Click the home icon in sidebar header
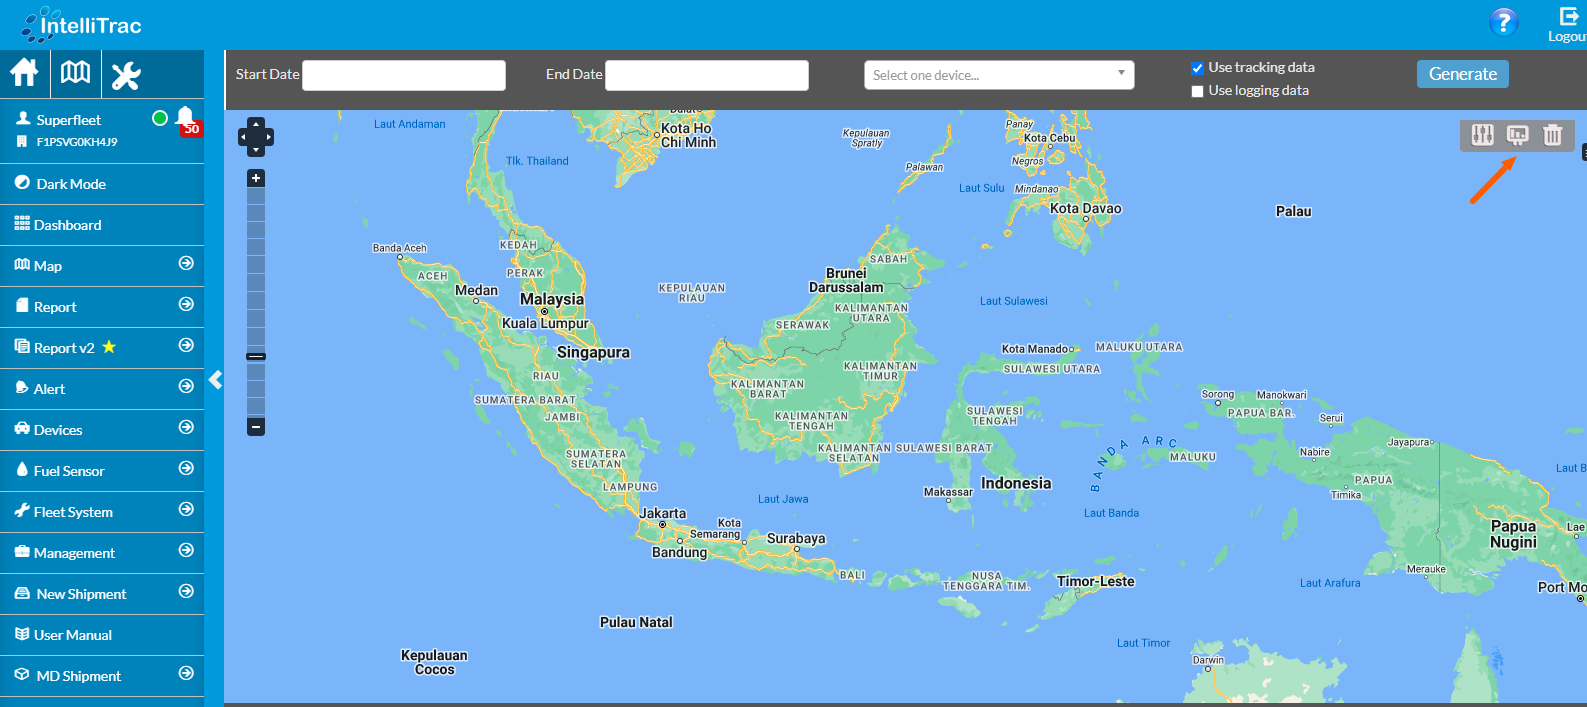 pyautogui.click(x=24, y=73)
